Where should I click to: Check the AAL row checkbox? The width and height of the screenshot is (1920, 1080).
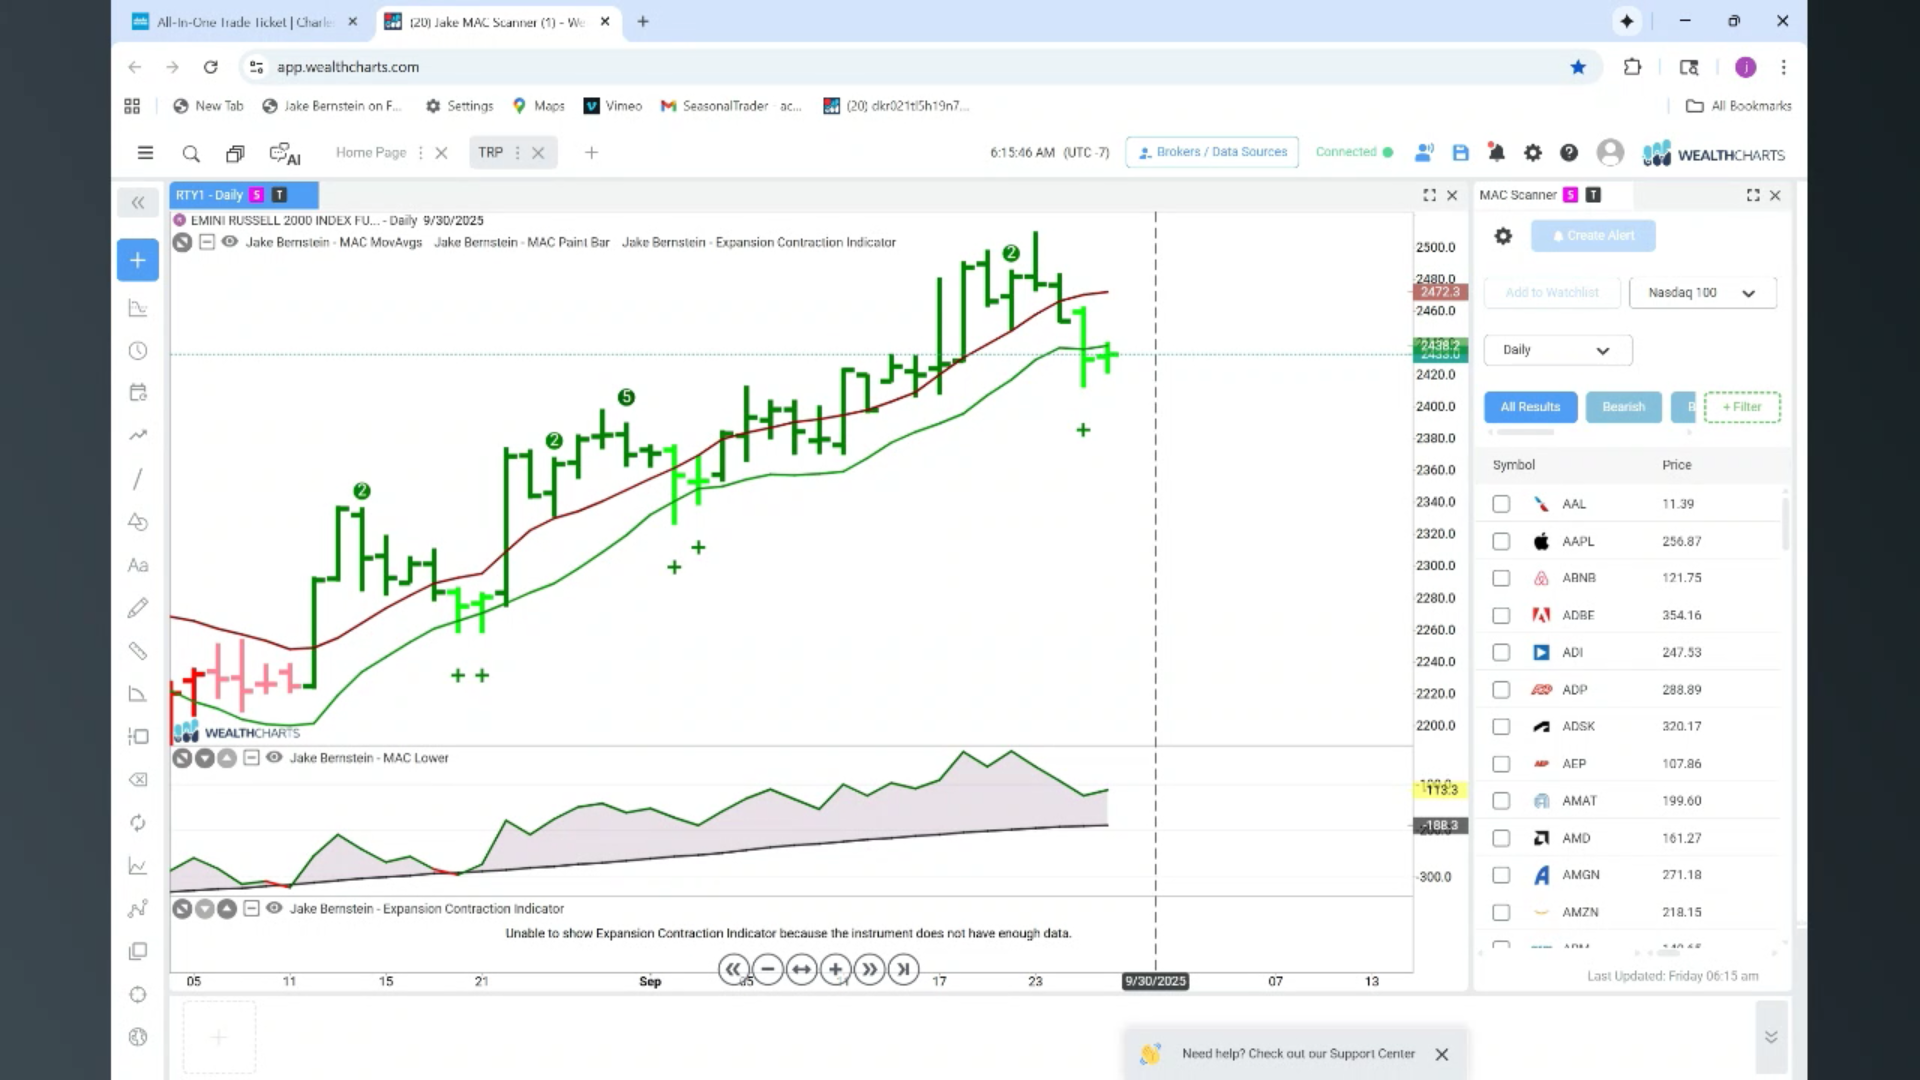(1501, 504)
